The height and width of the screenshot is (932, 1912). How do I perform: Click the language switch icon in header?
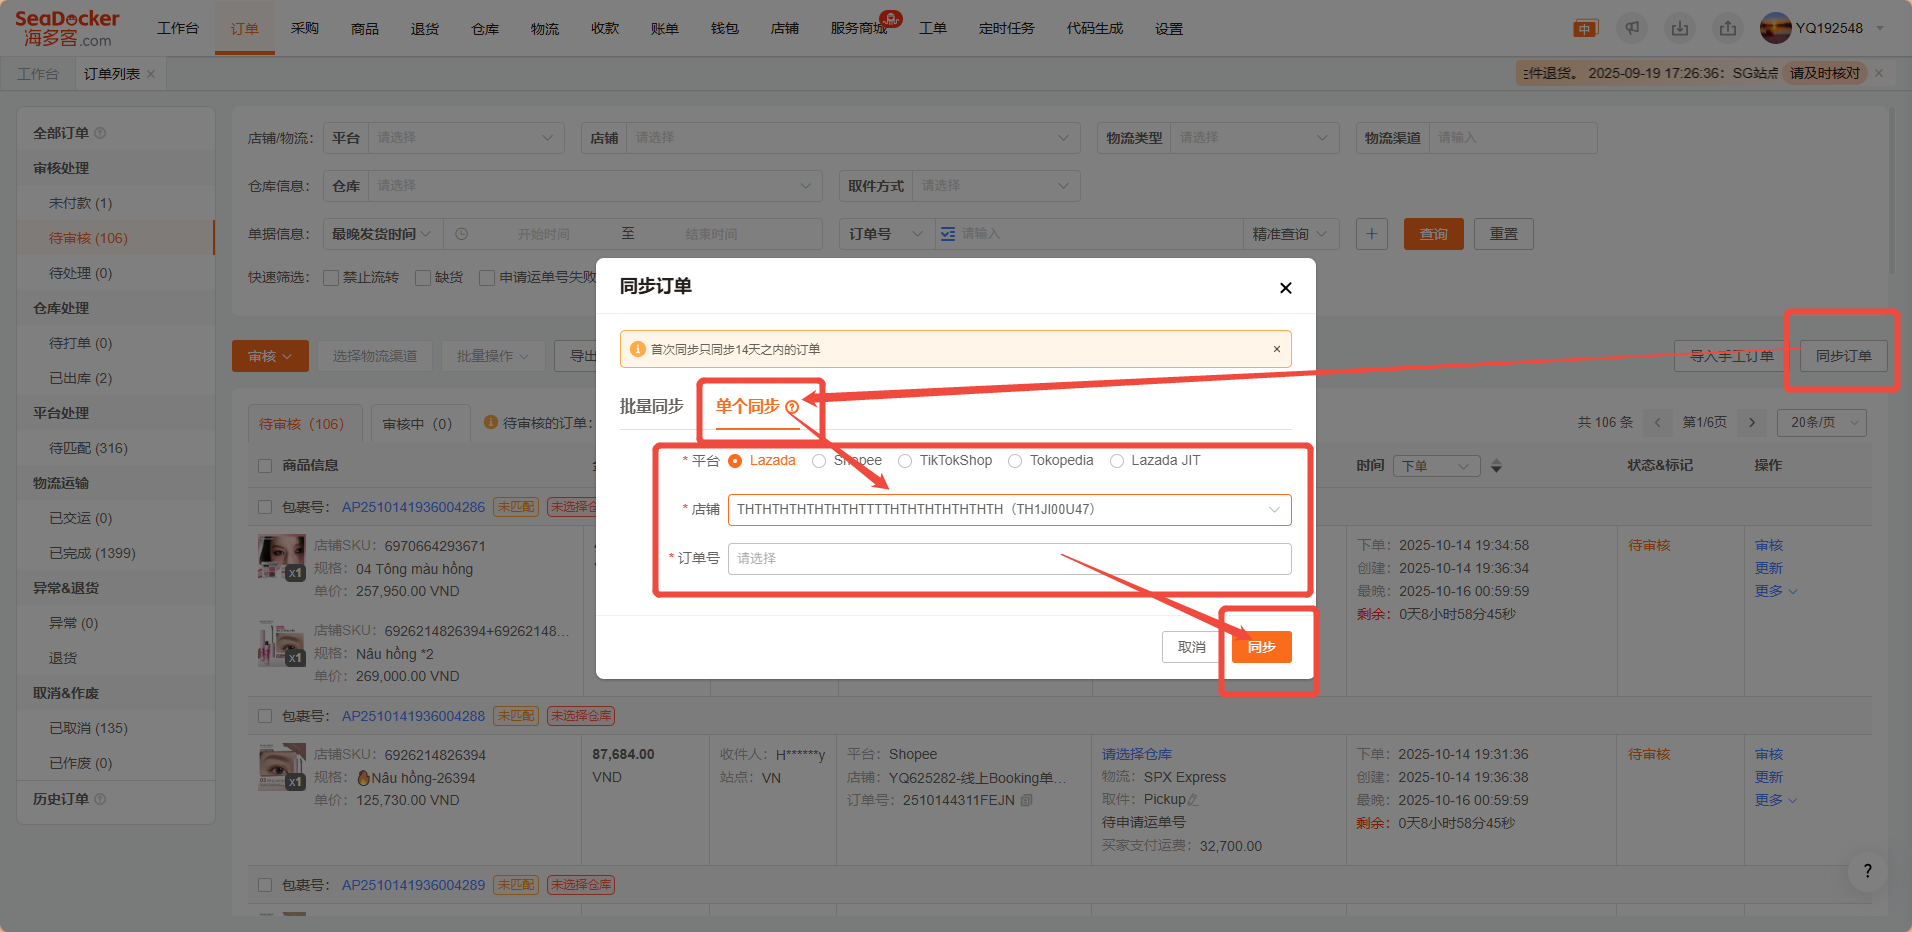pyautogui.click(x=1585, y=28)
